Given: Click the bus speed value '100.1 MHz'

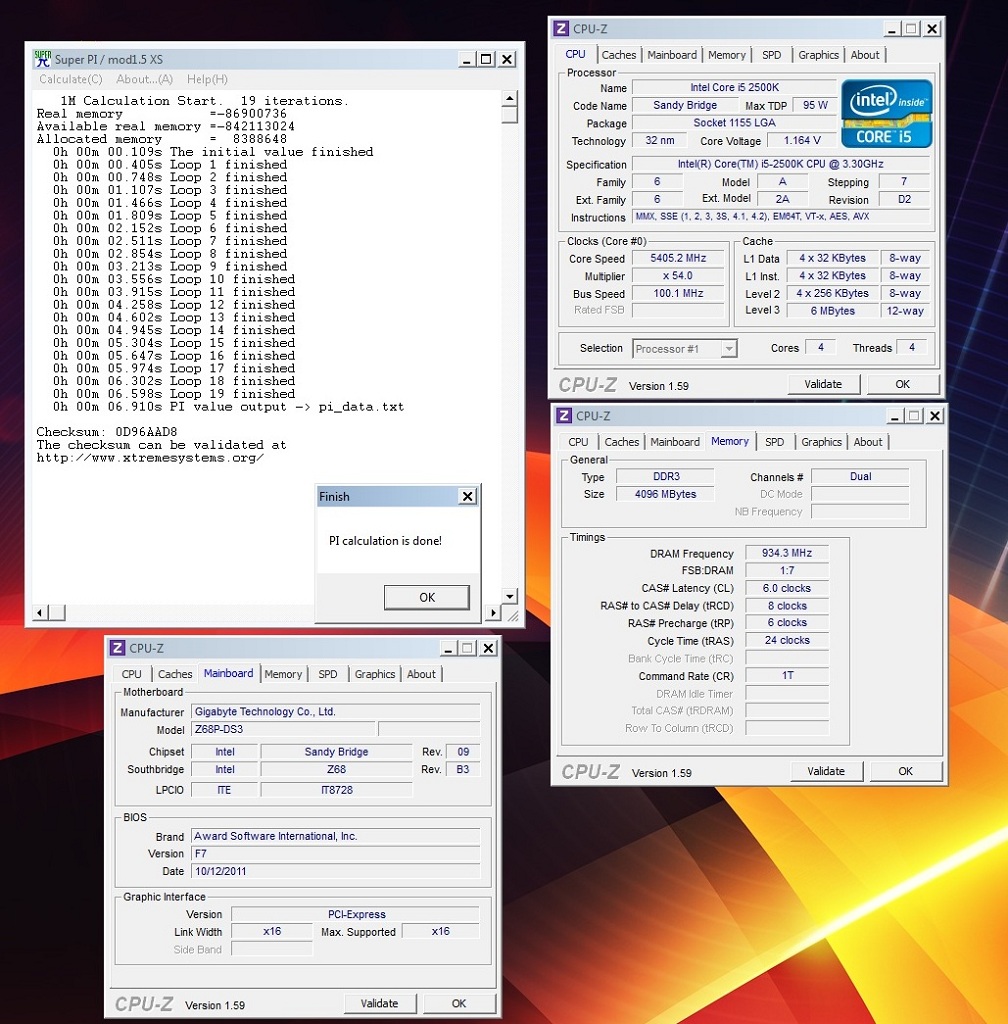Looking at the screenshot, I should tap(678, 293).
